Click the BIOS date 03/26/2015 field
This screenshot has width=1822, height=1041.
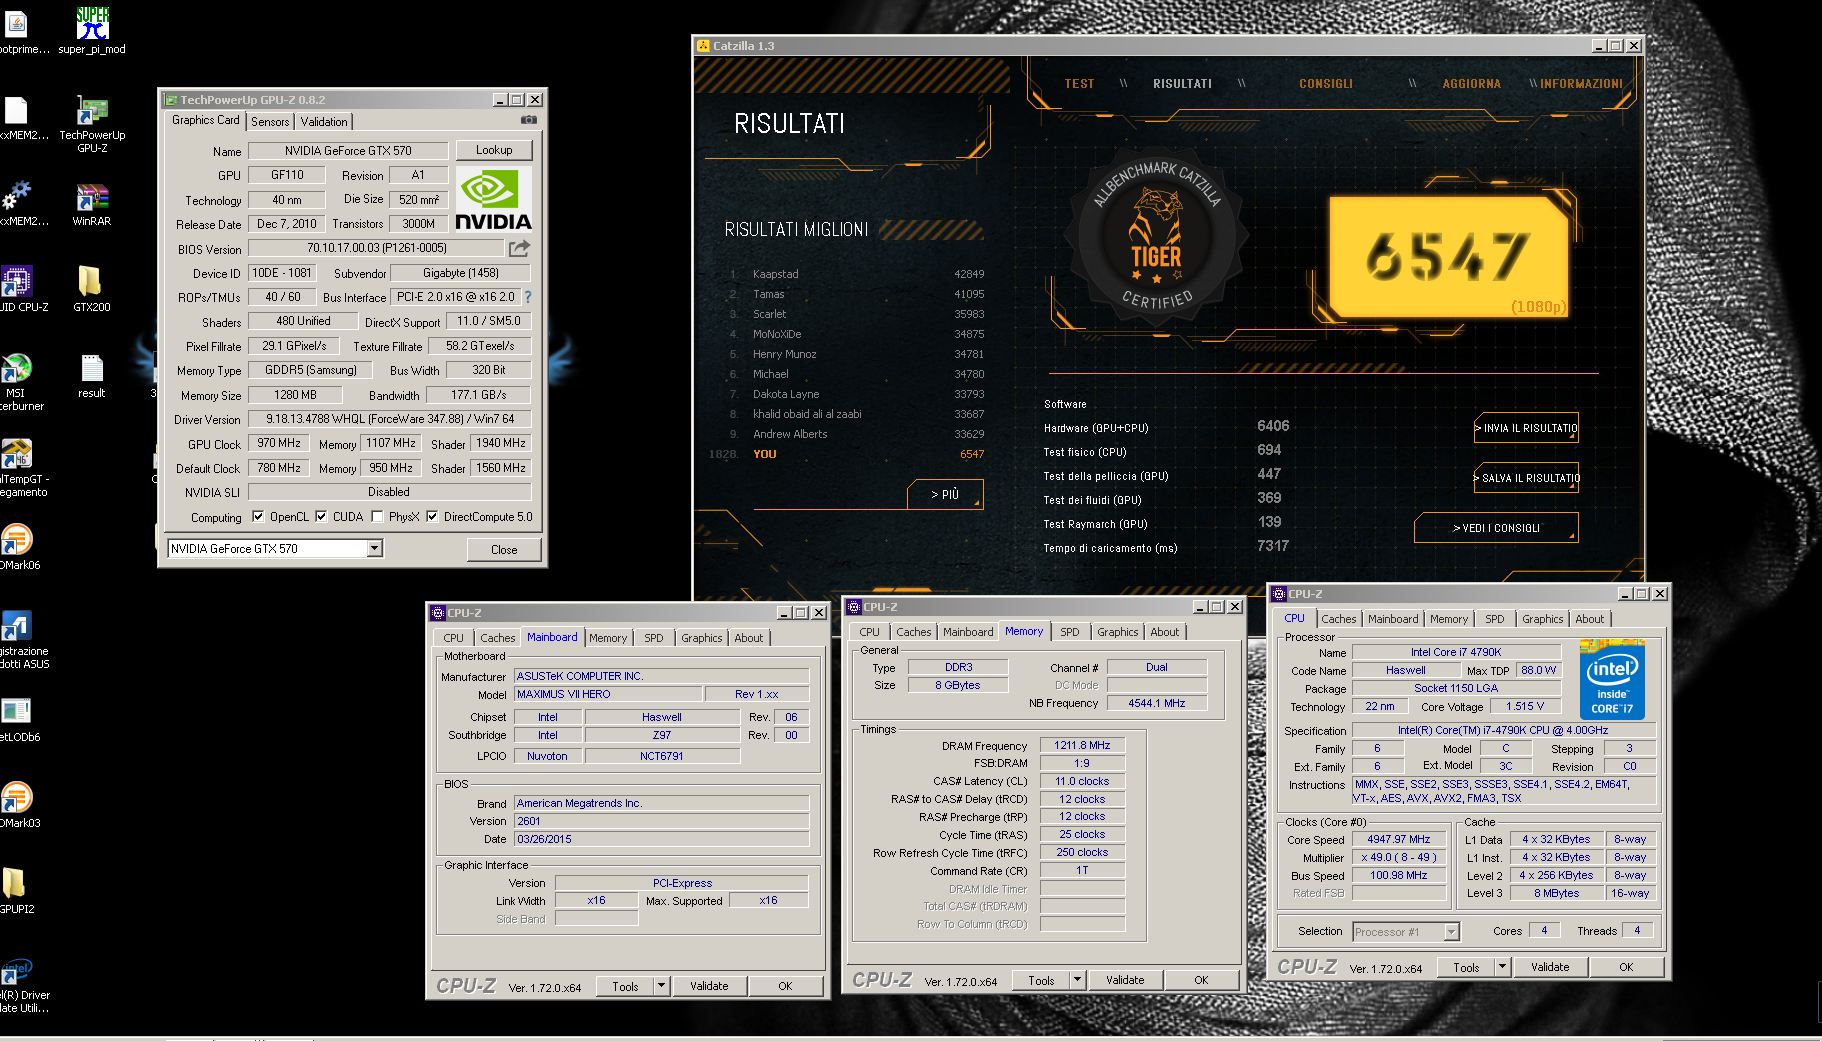(x=661, y=839)
